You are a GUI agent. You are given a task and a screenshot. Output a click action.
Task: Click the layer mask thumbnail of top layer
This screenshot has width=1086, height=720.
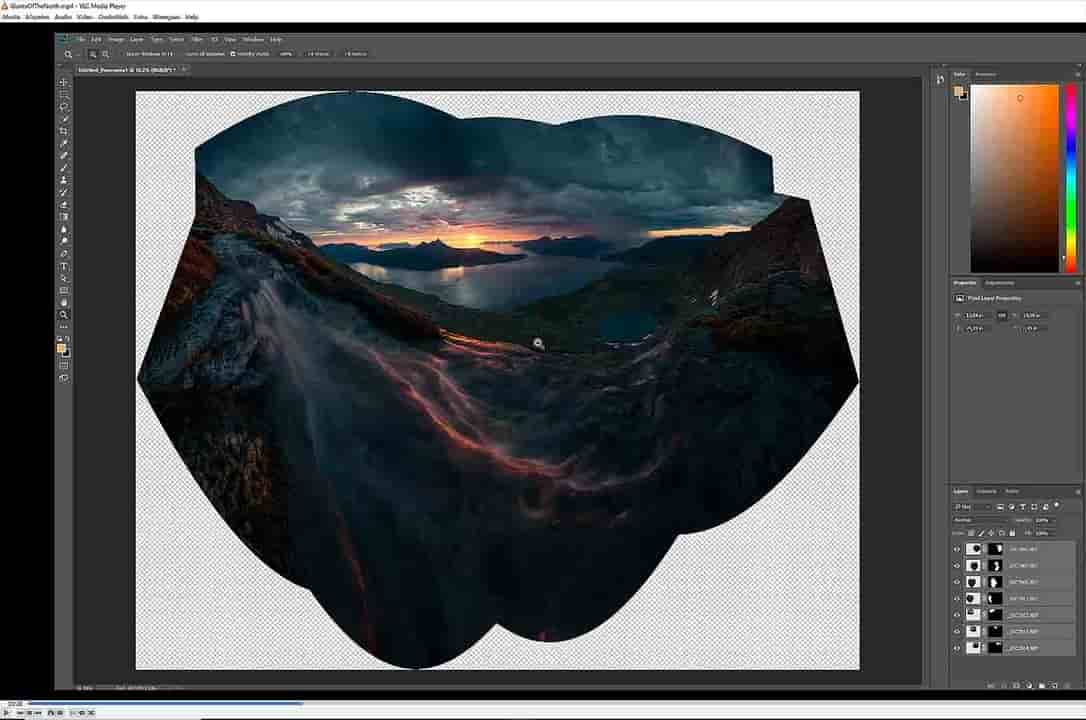[995, 549]
